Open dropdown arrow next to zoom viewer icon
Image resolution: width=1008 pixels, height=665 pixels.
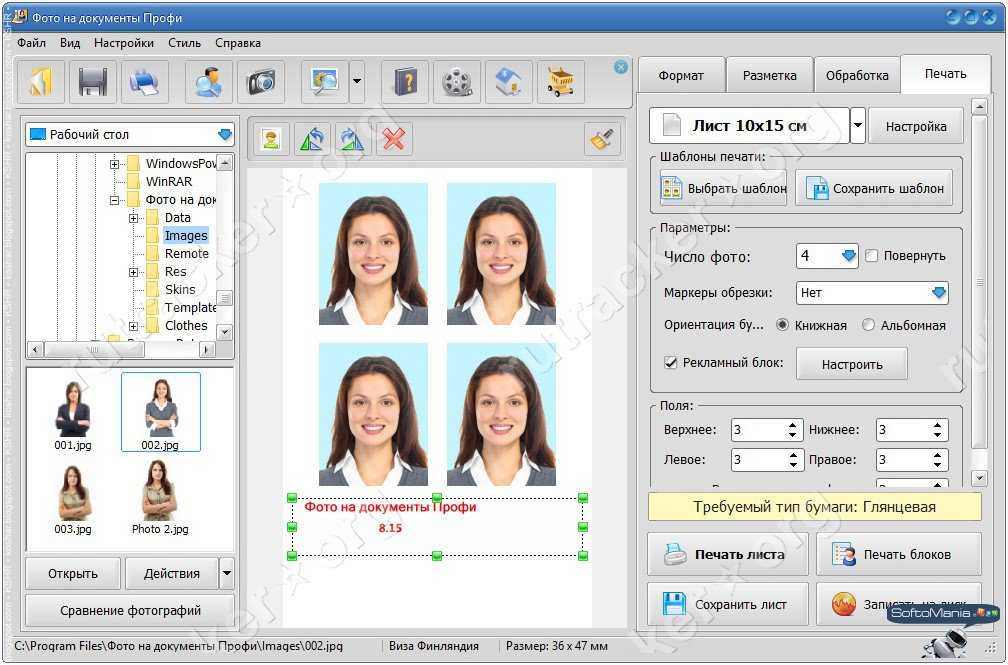(357, 82)
